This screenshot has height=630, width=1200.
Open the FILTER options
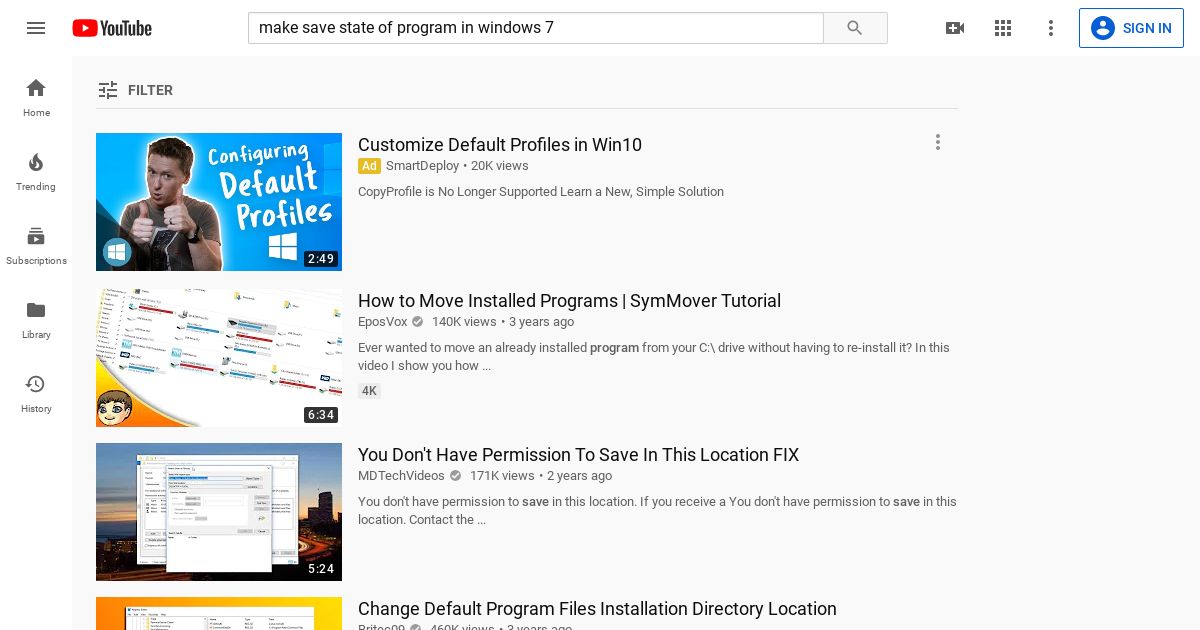[135, 90]
